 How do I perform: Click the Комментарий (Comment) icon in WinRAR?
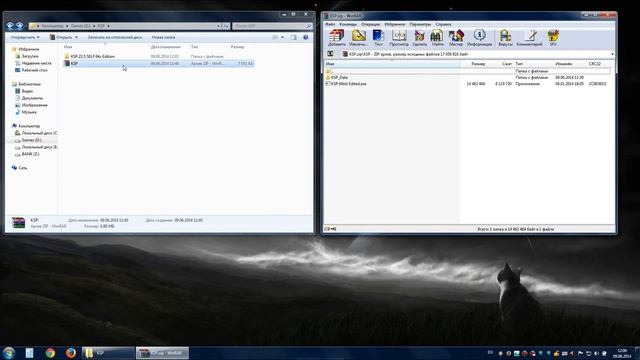(x=529, y=38)
